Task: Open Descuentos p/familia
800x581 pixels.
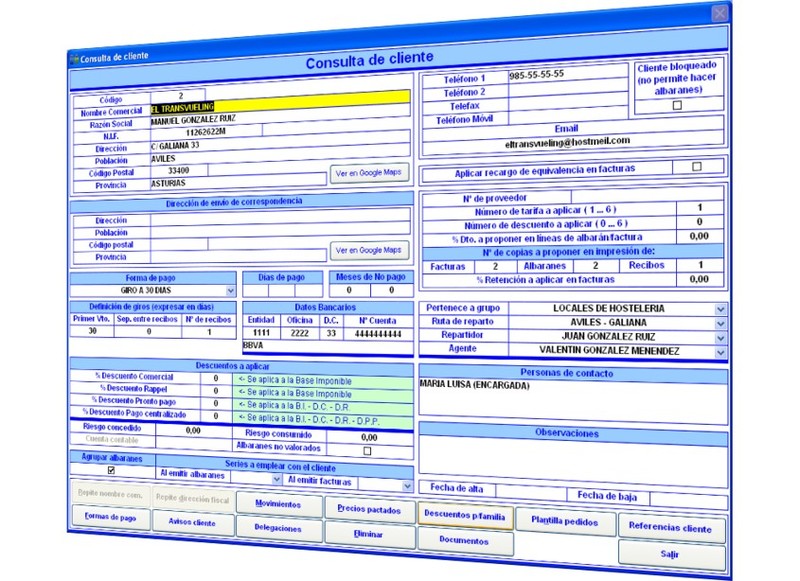Action: click(x=464, y=516)
